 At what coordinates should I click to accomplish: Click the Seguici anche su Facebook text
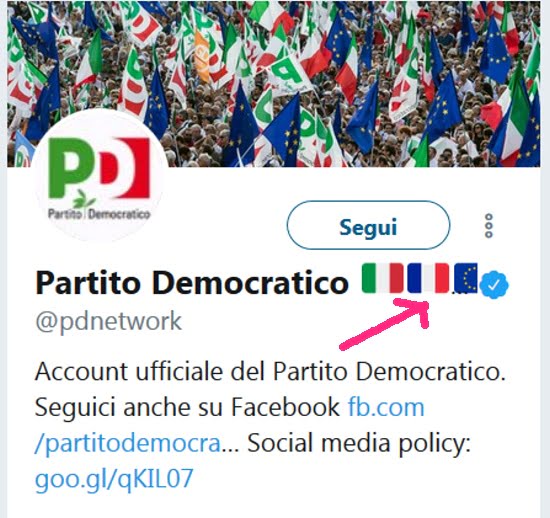pos(187,407)
